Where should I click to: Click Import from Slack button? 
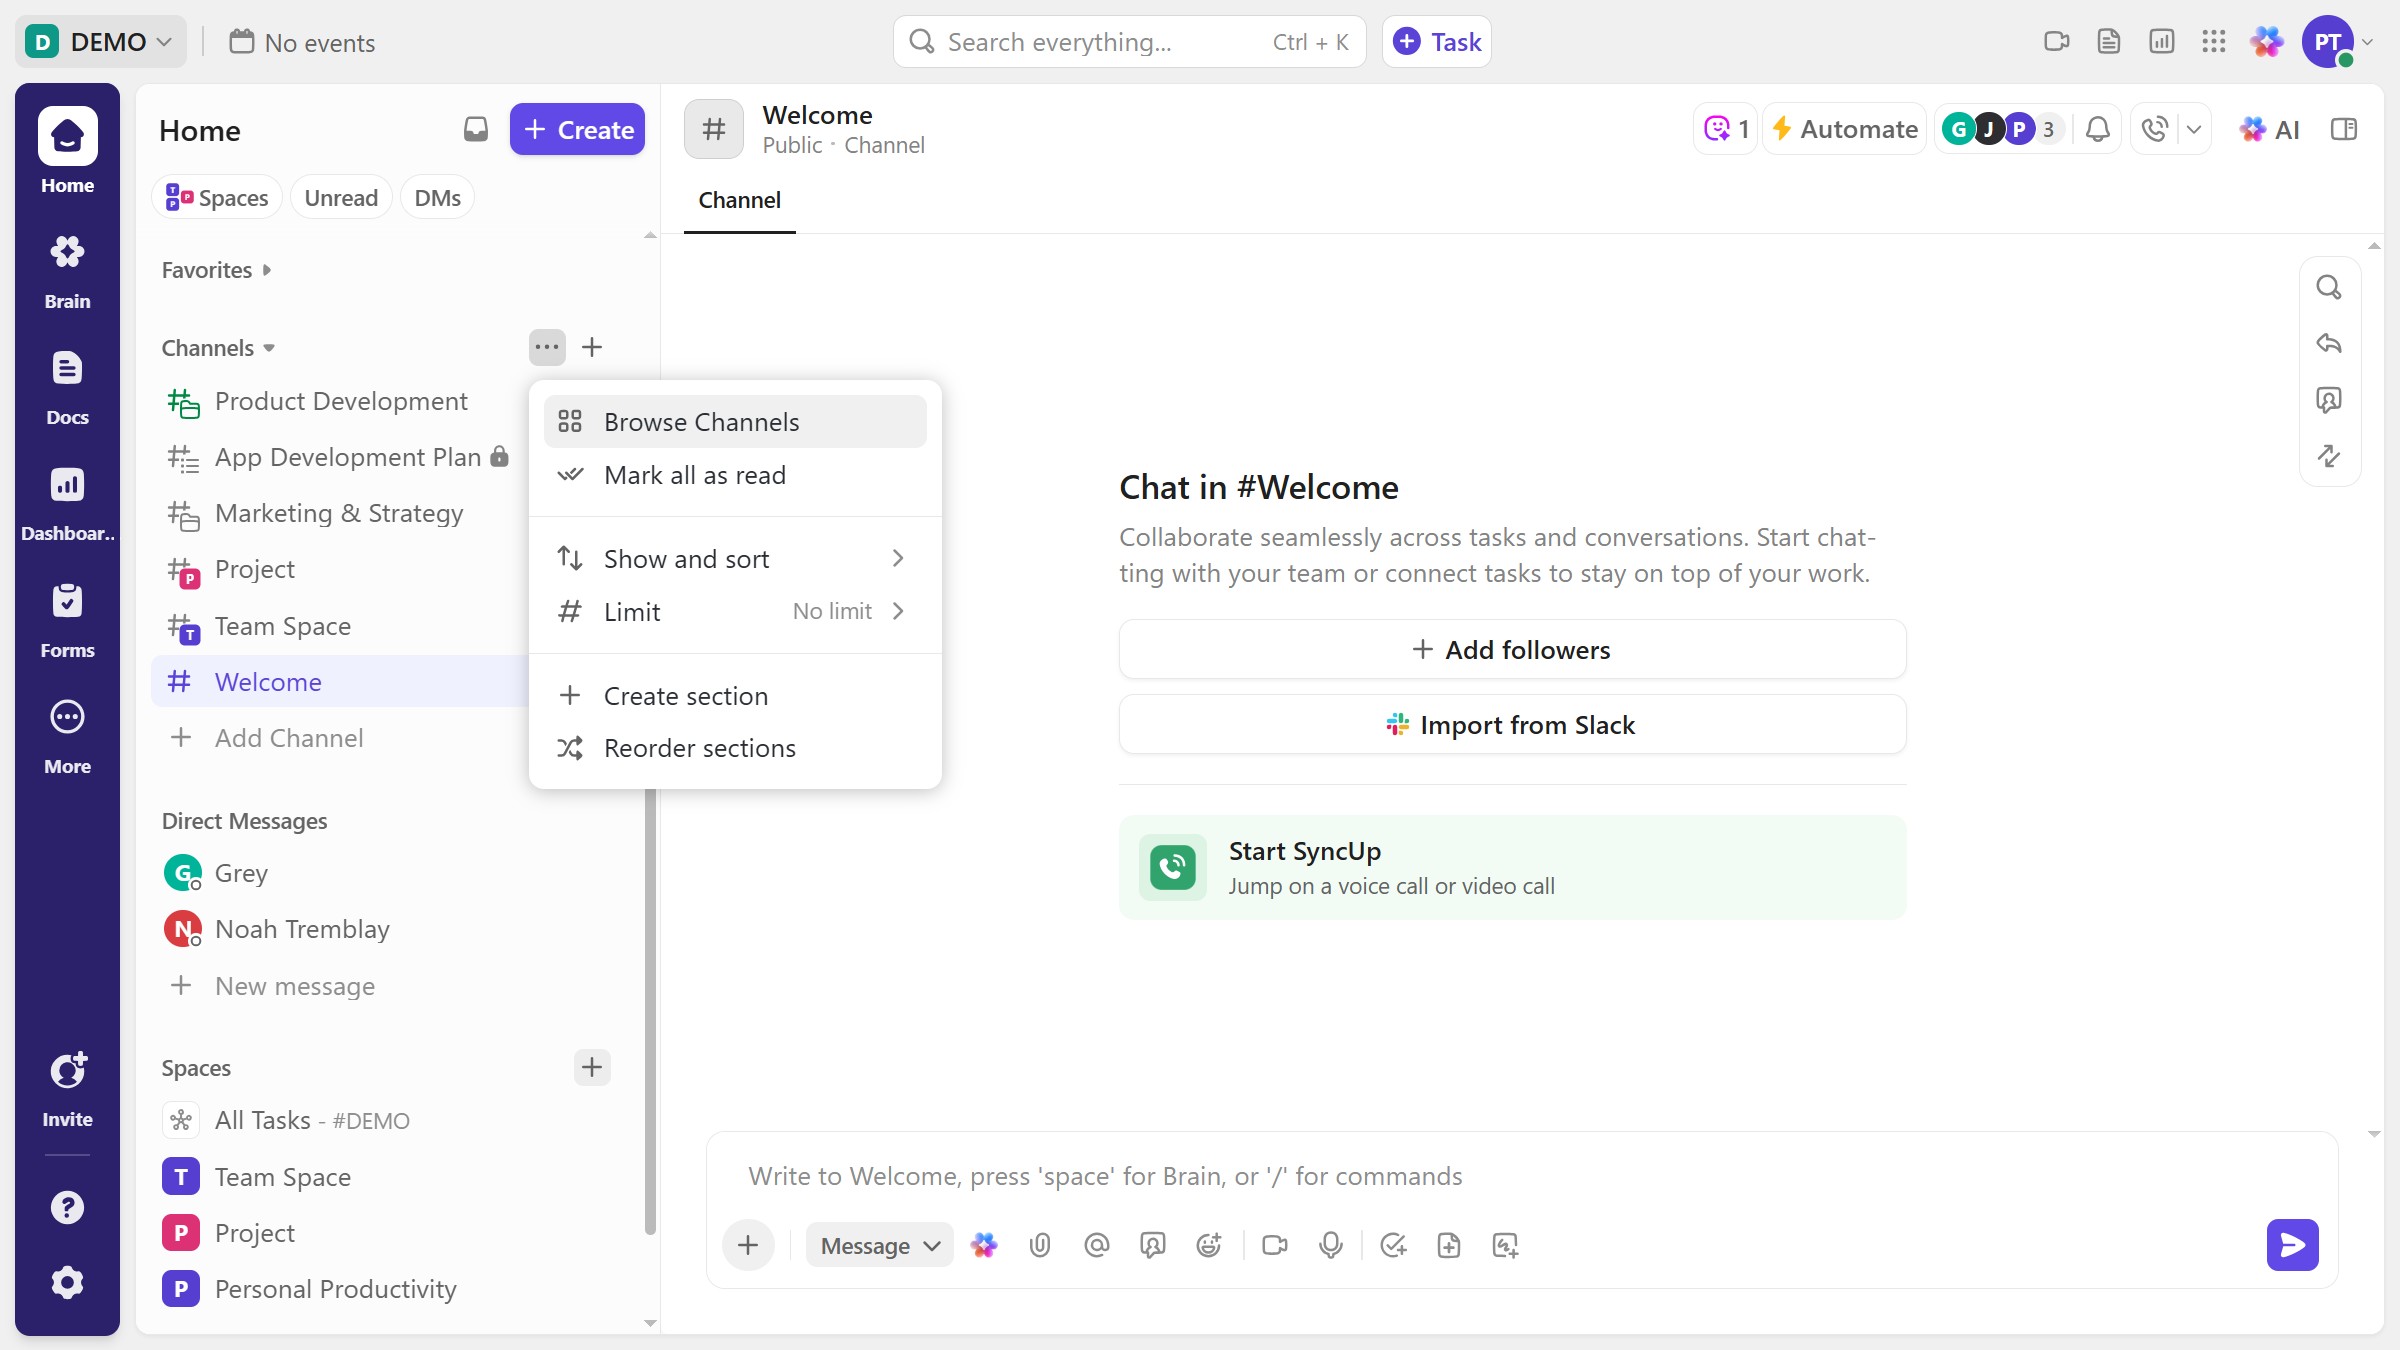tap(1512, 725)
